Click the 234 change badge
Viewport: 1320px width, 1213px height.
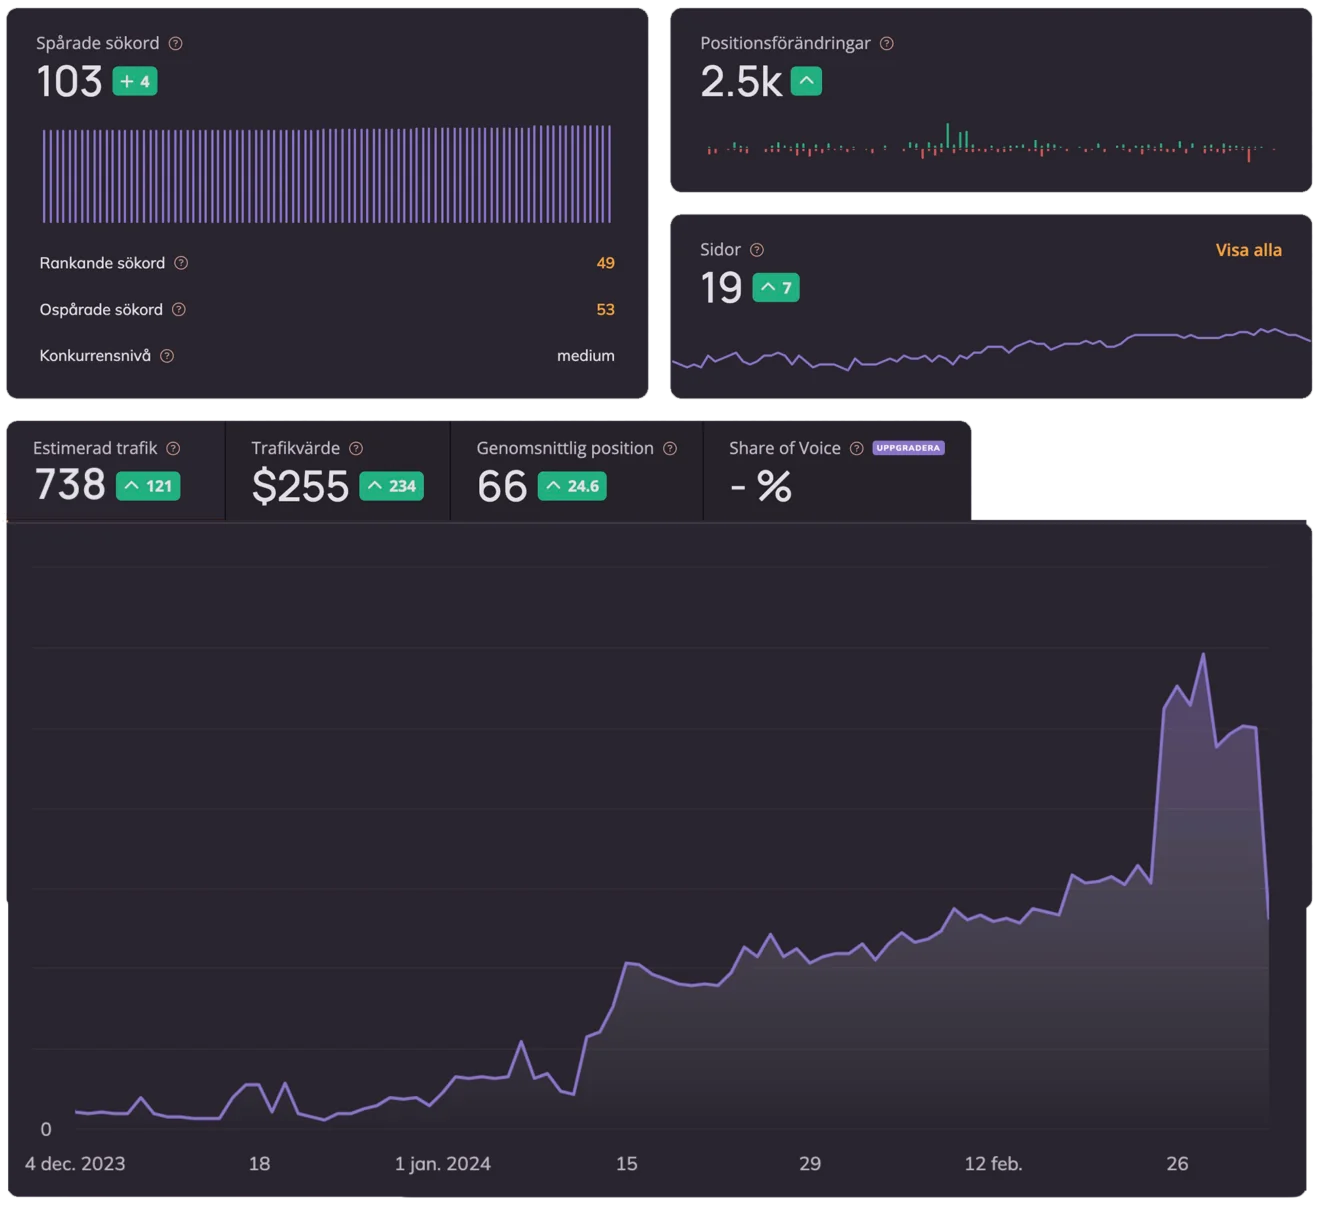pyautogui.click(x=391, y=486)
